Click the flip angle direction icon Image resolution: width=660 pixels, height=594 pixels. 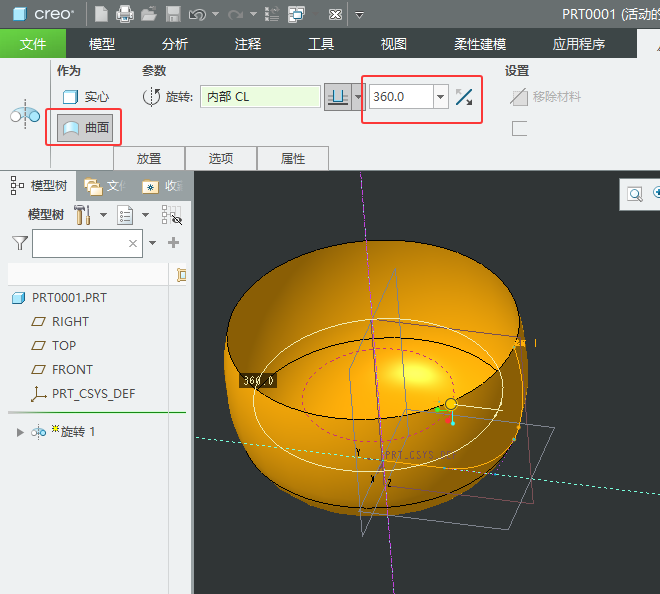click(464, 97)
